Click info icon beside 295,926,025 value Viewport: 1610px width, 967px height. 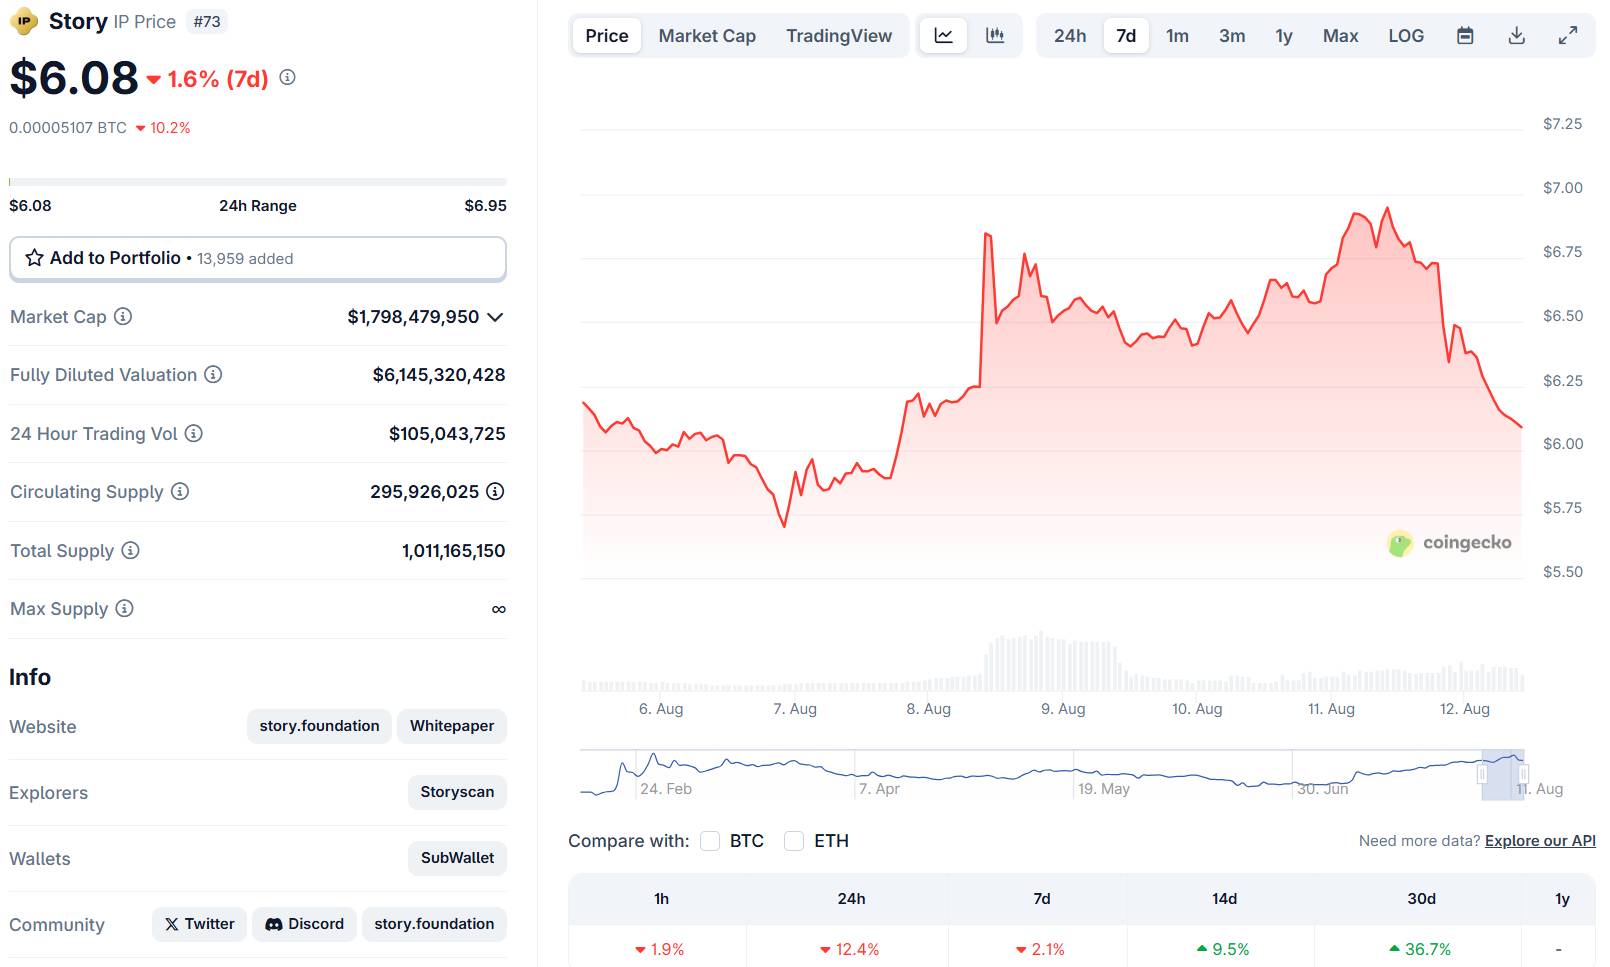pos(495,491)
